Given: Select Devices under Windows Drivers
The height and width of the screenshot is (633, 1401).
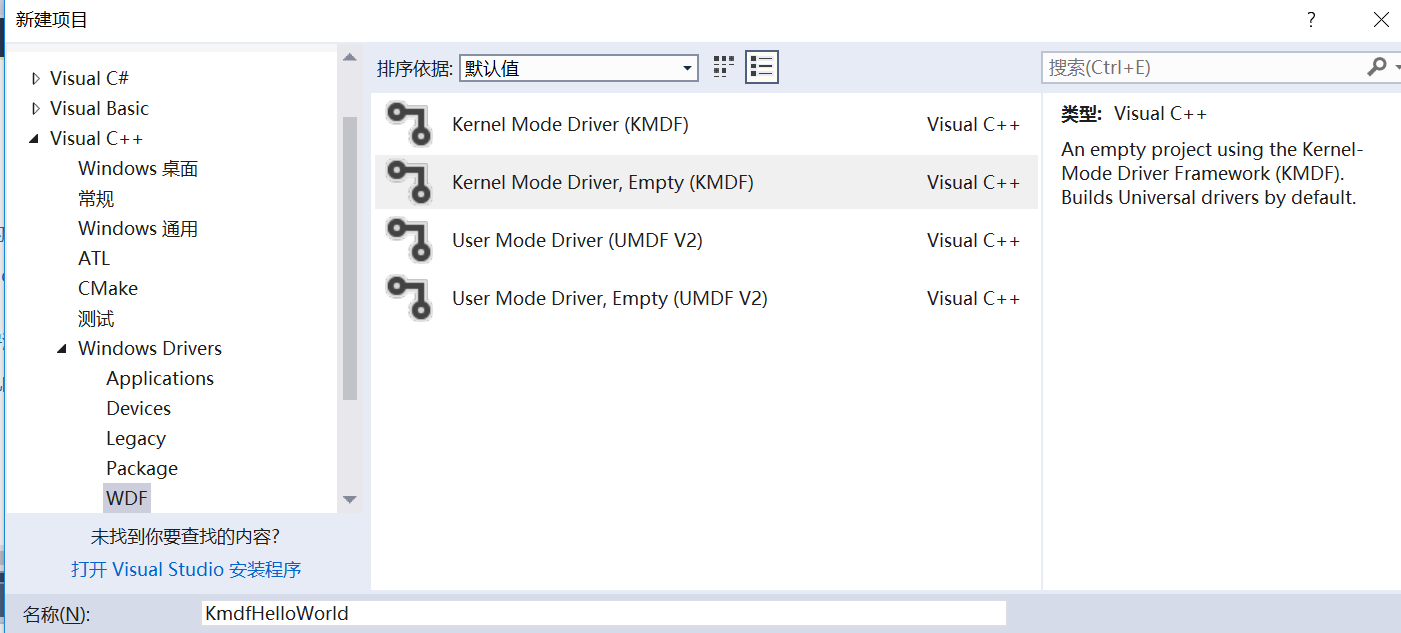Looking at the screenshot, I should 138,408.
